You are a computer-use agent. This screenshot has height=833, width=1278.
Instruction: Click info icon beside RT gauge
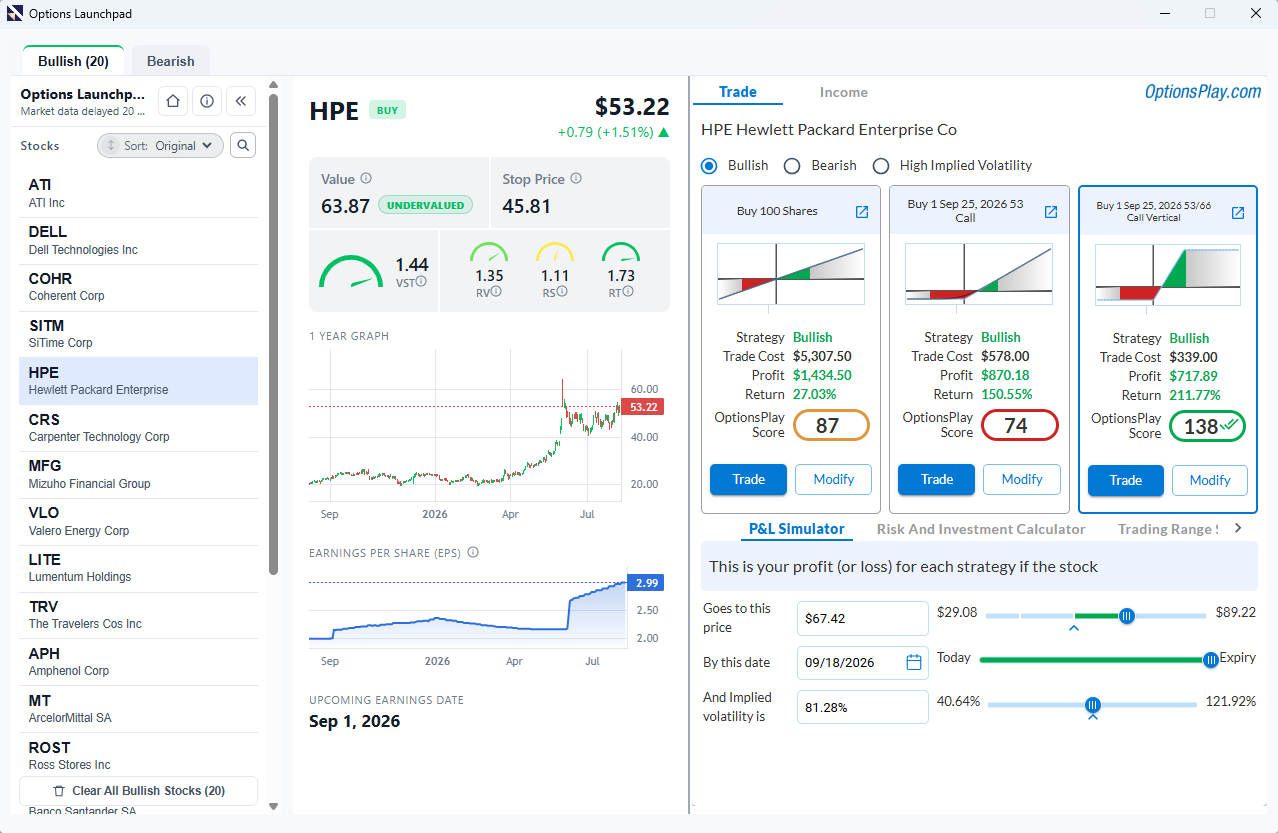click(629, 292)
